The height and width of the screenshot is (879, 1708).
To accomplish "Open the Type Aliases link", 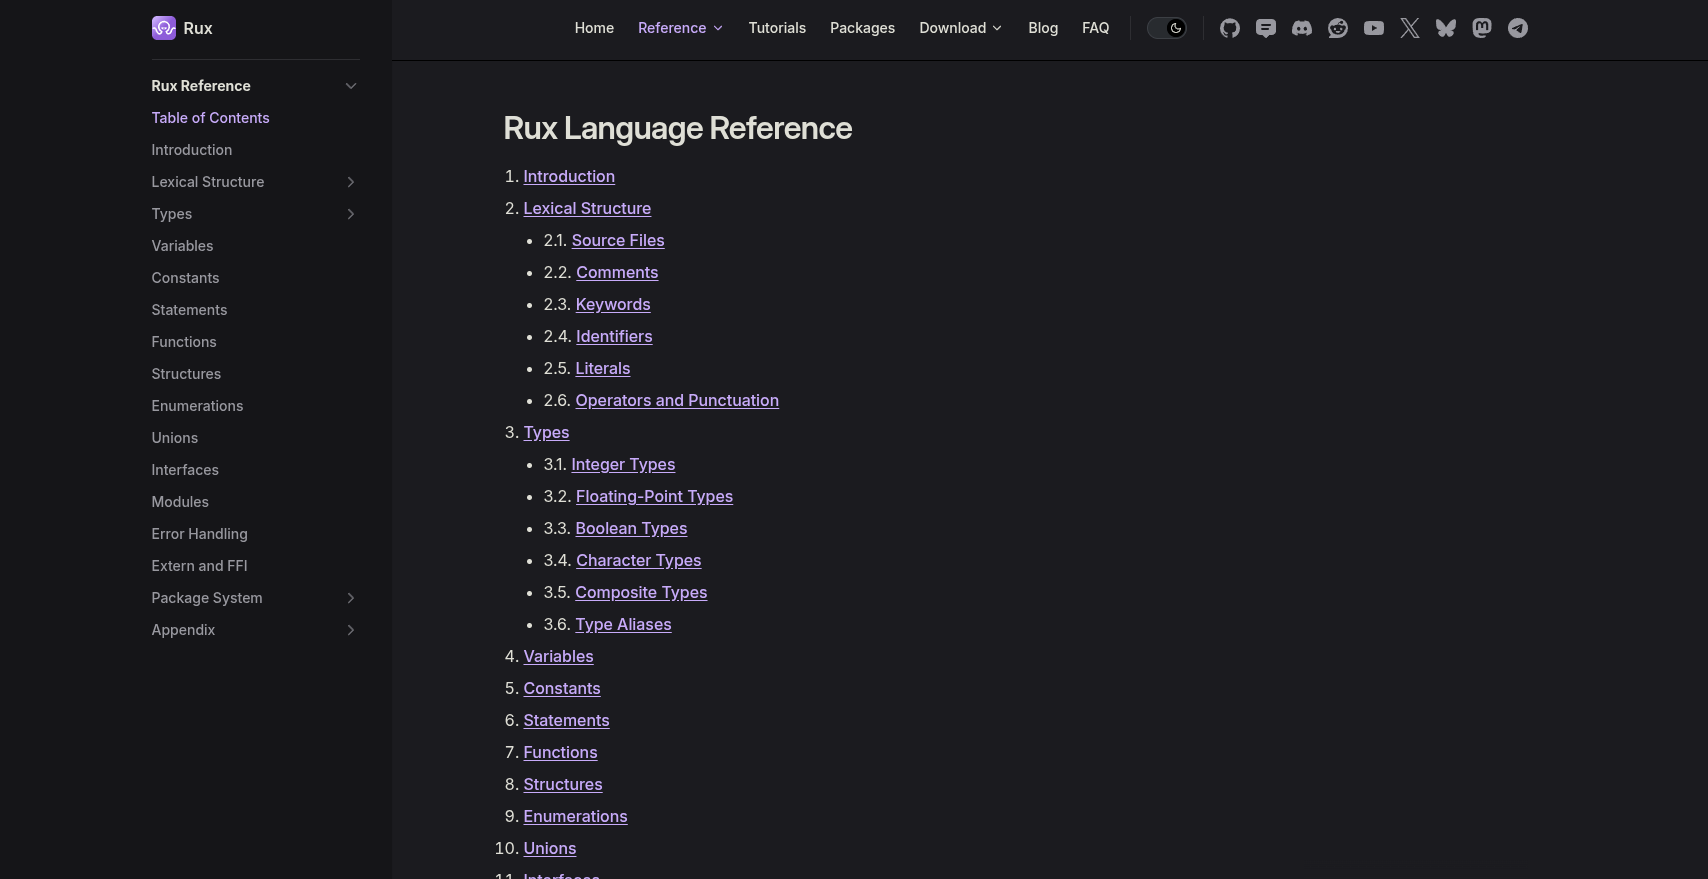I will [x=623, y=624].
